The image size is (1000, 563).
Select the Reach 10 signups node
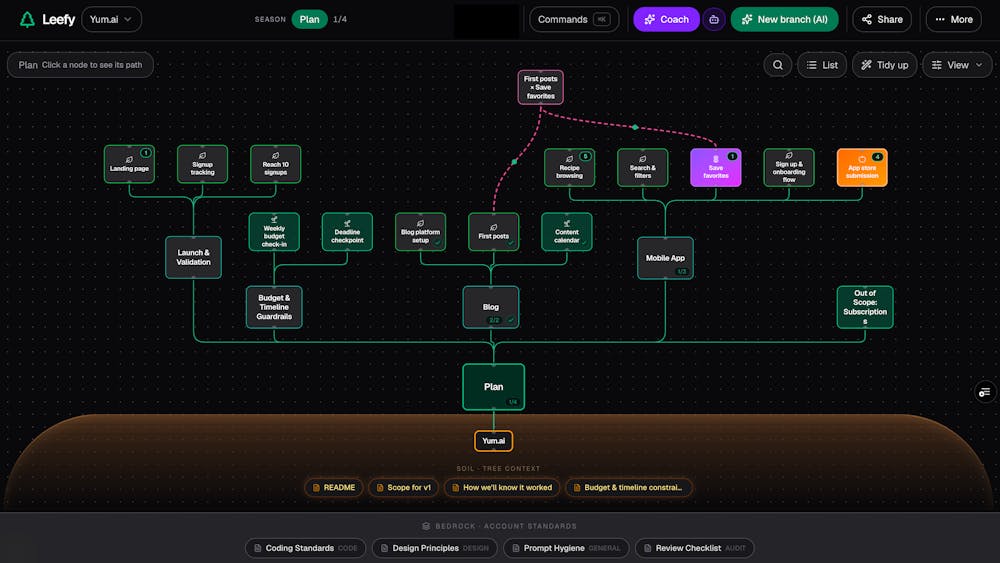tap(276, 164)
